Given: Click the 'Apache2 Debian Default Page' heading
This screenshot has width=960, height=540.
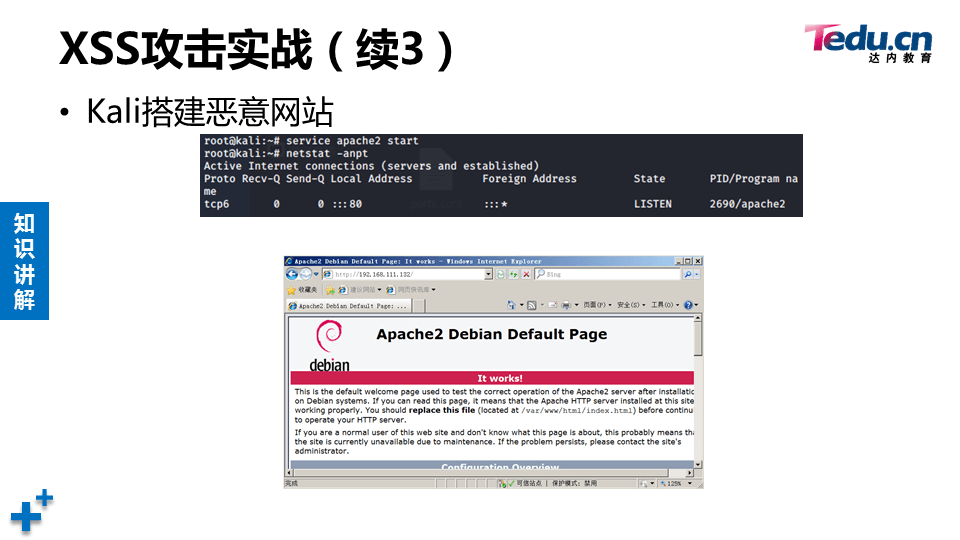Looking at the screenshot, I should (x=492, y=334).
